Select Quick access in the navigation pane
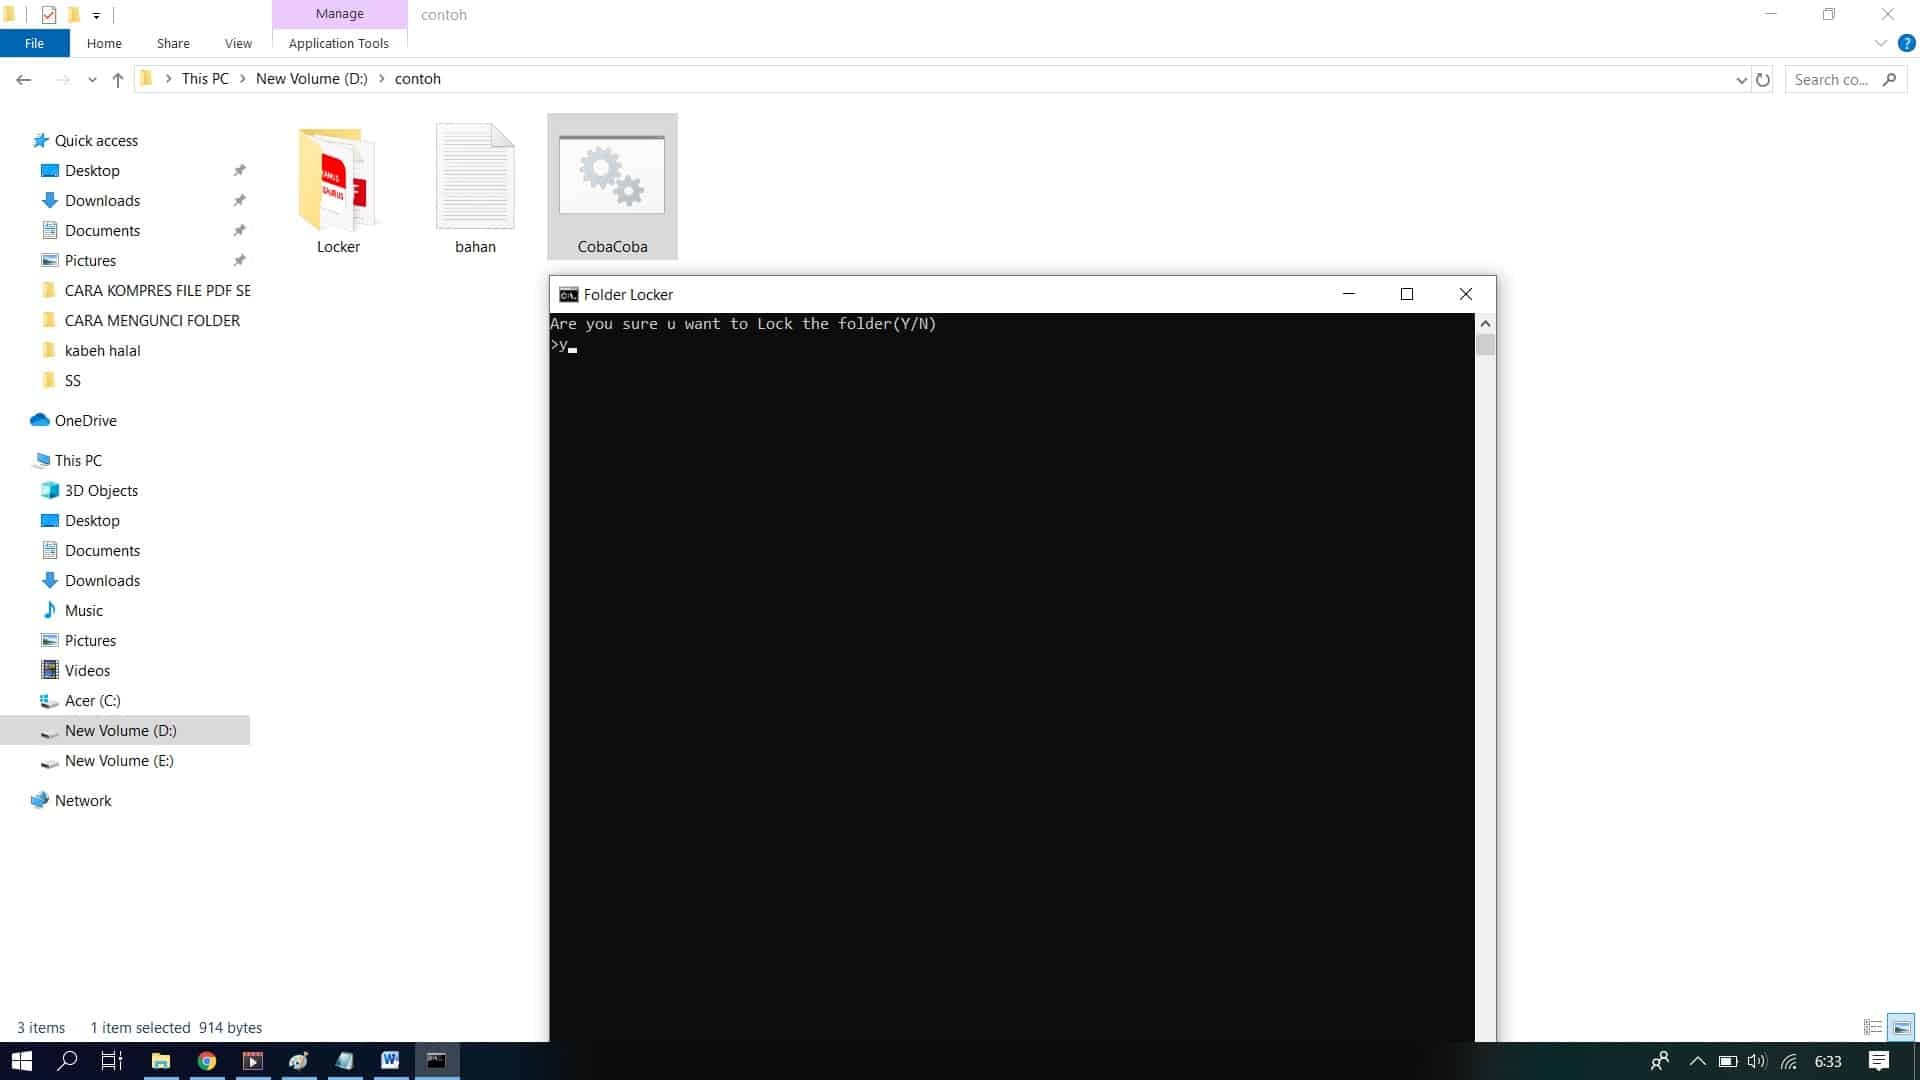The image size is (1920, 1080). click(x=96, y=141)
